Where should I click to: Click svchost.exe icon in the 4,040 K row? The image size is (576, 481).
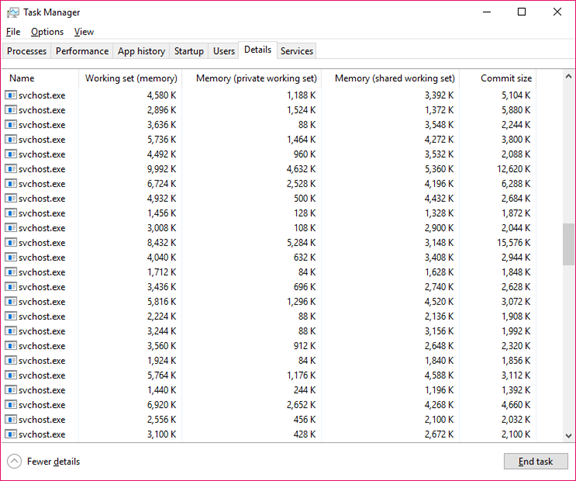11,257
